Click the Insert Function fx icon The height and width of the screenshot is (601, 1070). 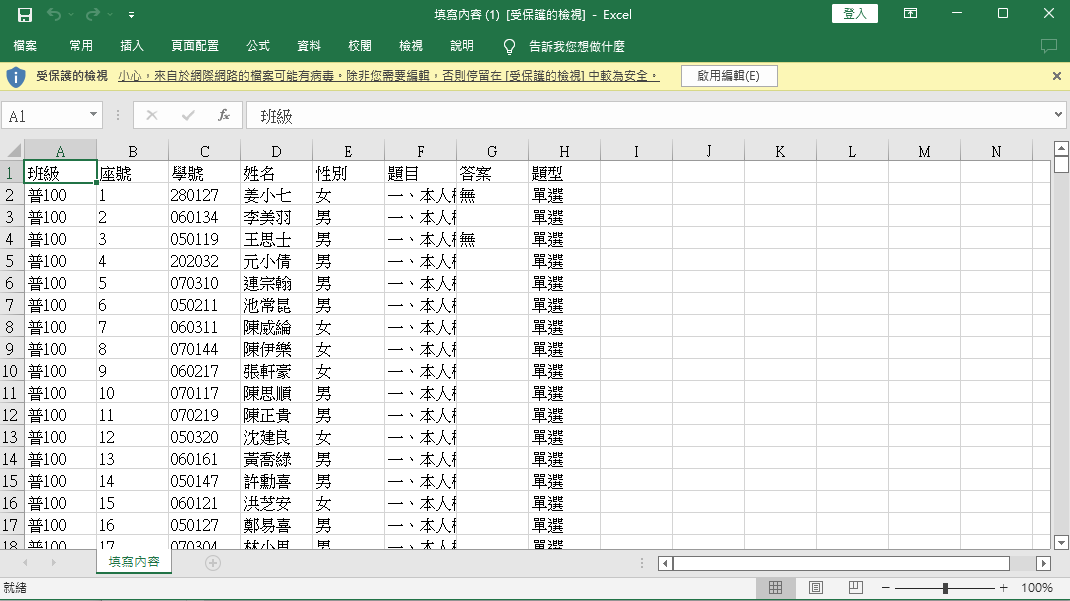224,115
